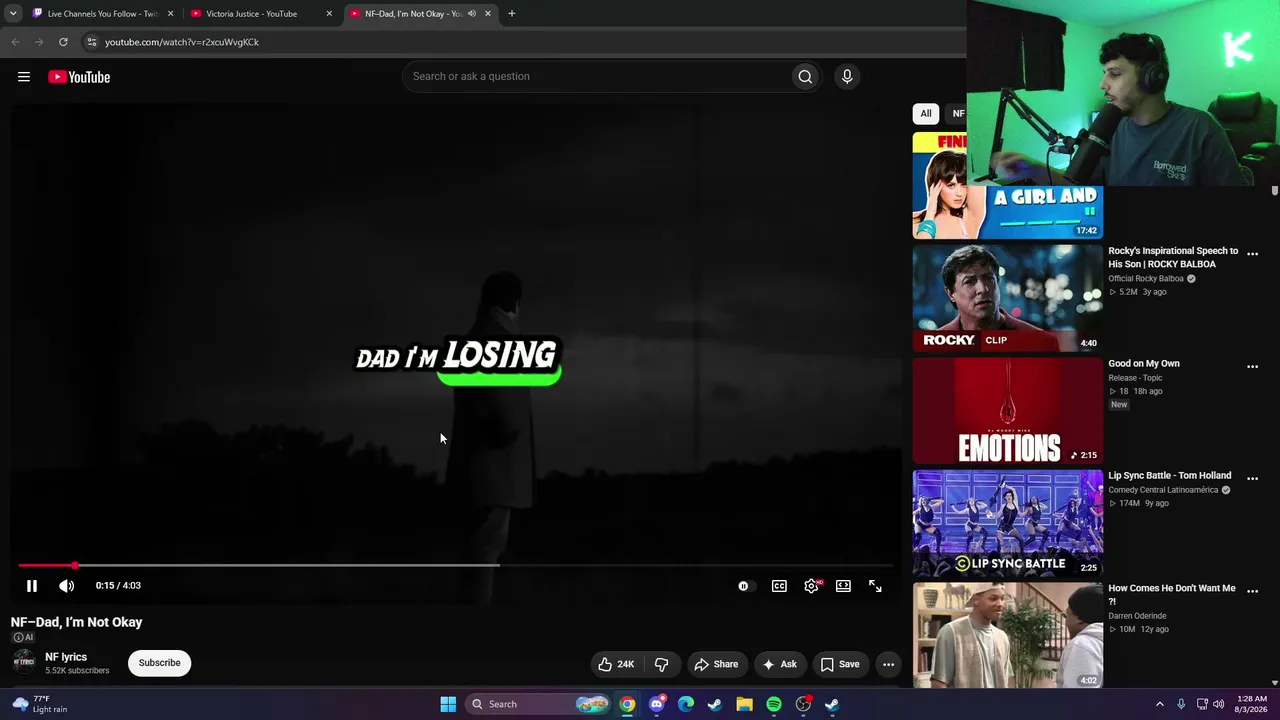Open File Explorer from the taskbar
Viewport: 1280px width, 720px height.
[x=744, y=704]
